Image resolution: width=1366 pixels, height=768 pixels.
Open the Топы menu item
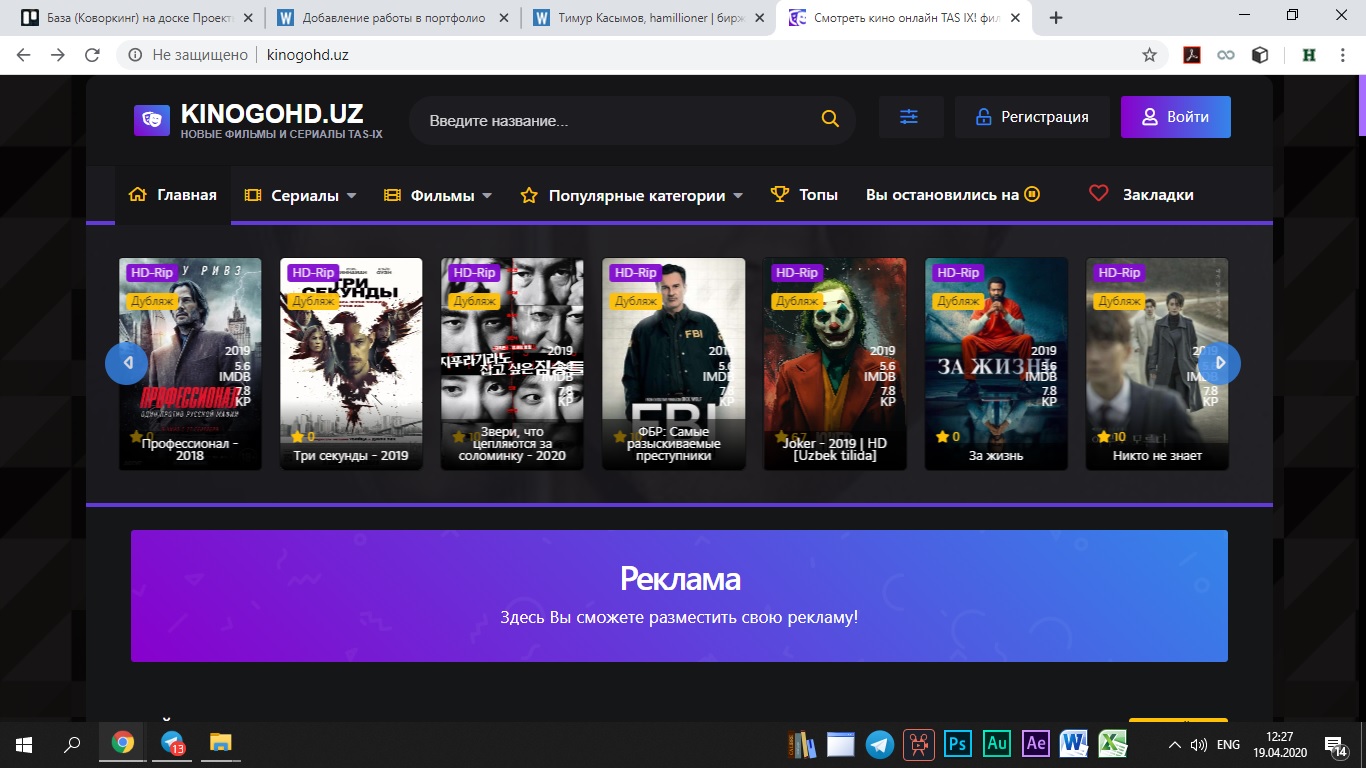(x=804, y=196)
